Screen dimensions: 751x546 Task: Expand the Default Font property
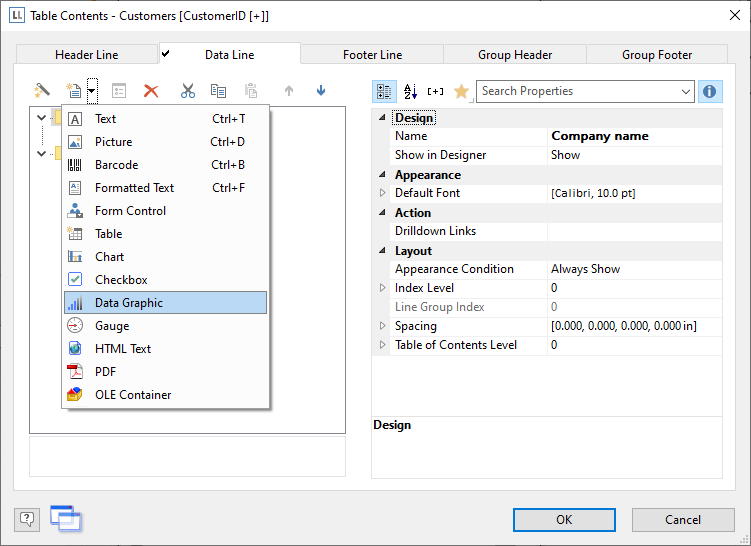tap(382, 193)
